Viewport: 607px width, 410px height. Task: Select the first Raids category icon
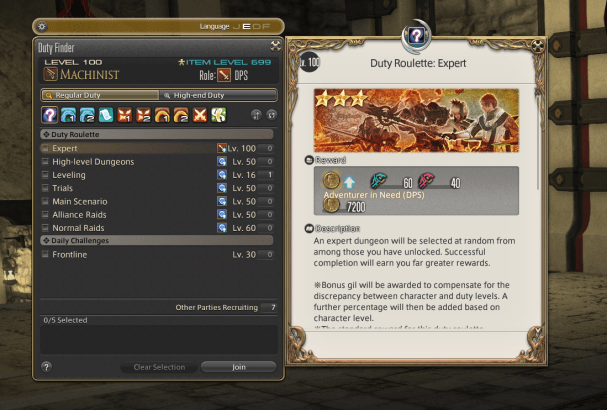162,115
